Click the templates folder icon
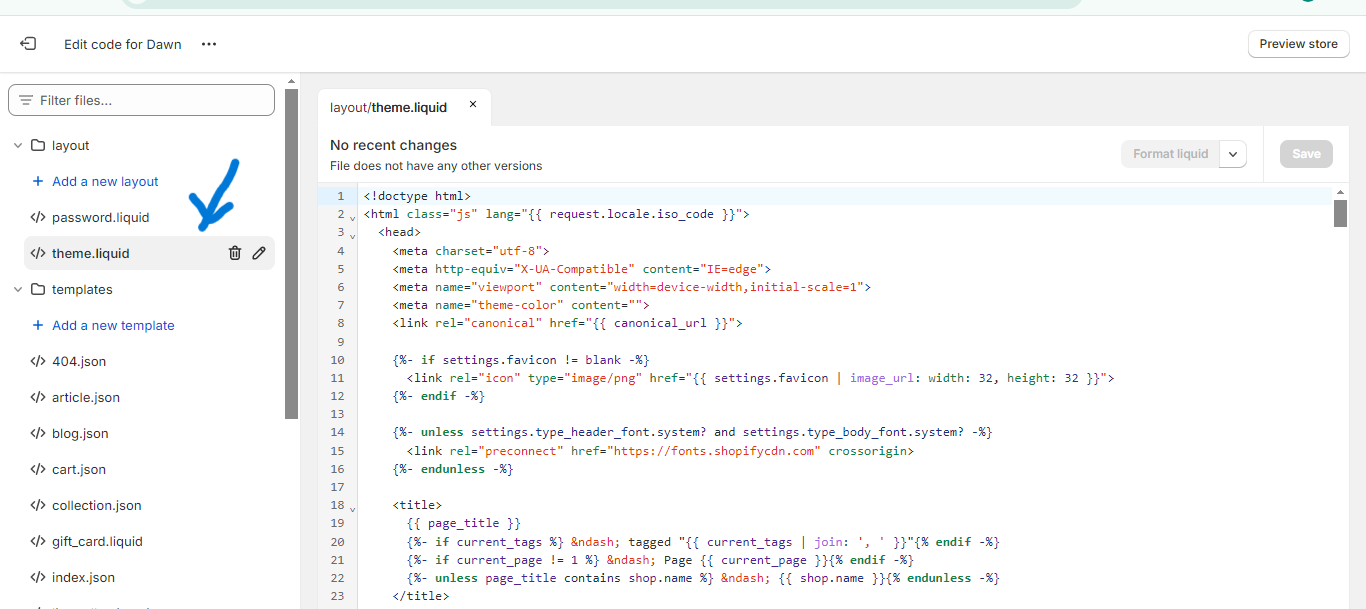Image resolution: width=1366 pixels, height=609 pixels. (38, 289)
